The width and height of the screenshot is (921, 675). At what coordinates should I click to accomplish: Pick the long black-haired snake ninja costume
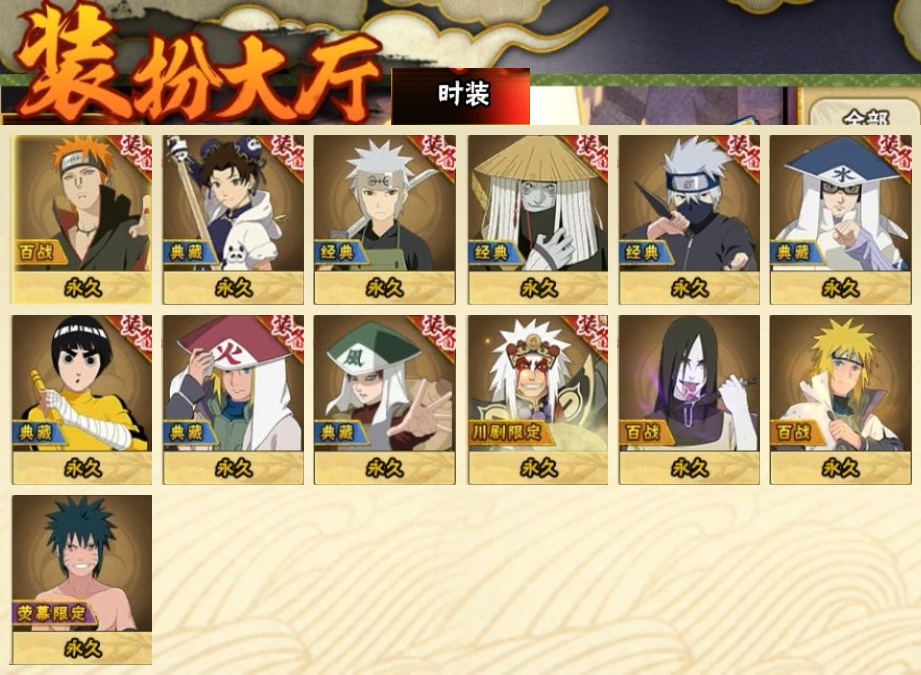tap(689, 399)
